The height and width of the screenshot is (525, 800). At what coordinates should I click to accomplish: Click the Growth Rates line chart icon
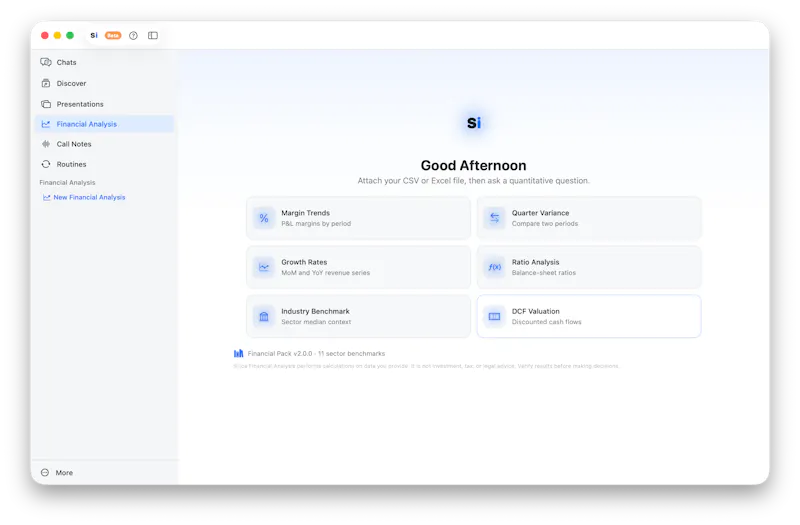pos(264,267)
